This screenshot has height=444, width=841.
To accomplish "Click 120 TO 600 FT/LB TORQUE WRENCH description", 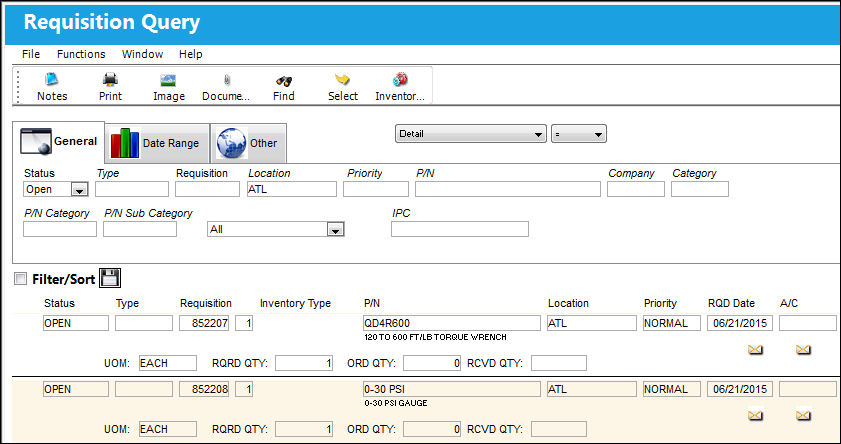I will [435, 337].
